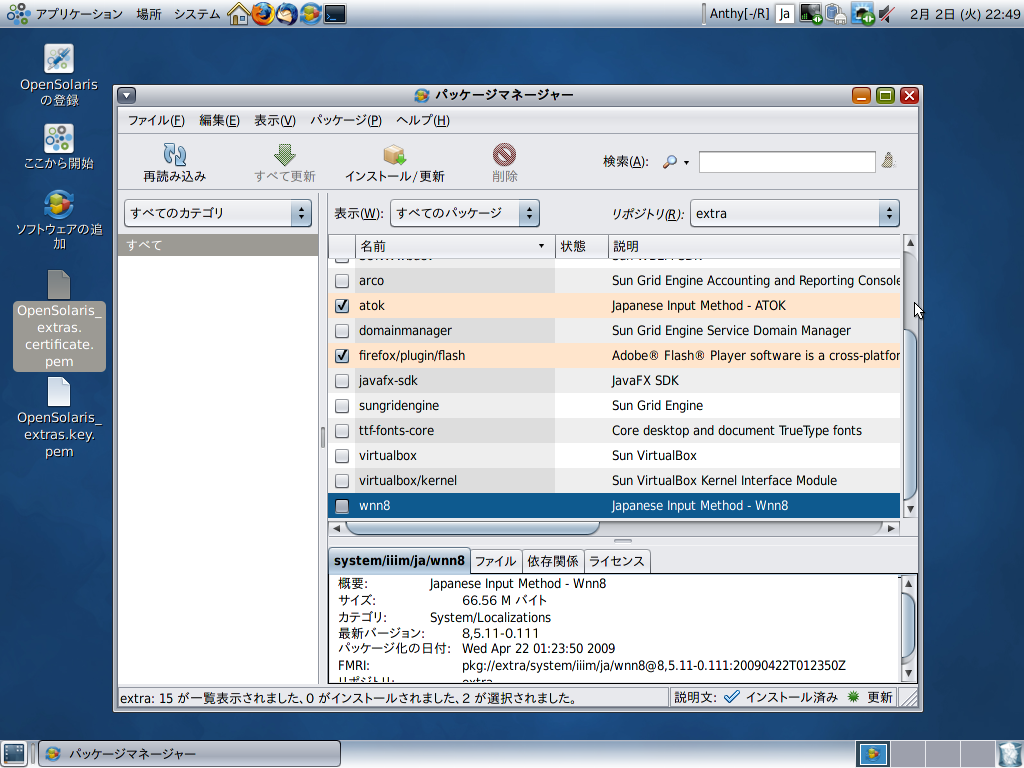This screenshot has width=1024, height=768.
Task: Open the 場所 panel menu
Action: (x=149, y=14)
